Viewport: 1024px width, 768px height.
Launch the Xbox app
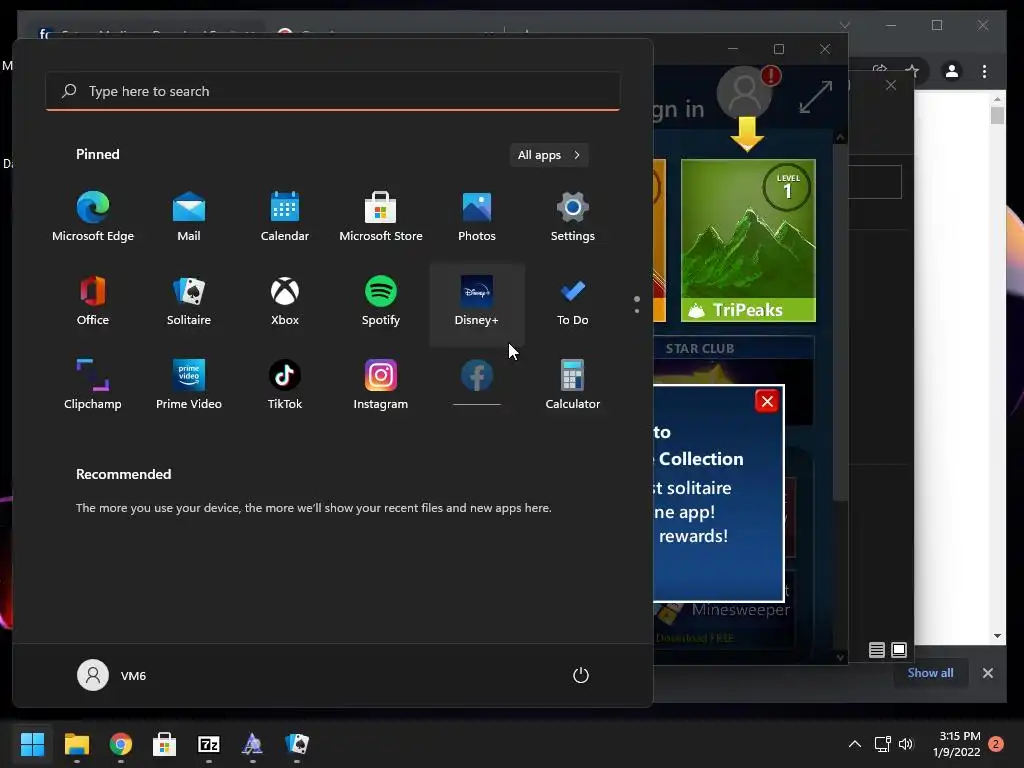click(x=285, y=301)
